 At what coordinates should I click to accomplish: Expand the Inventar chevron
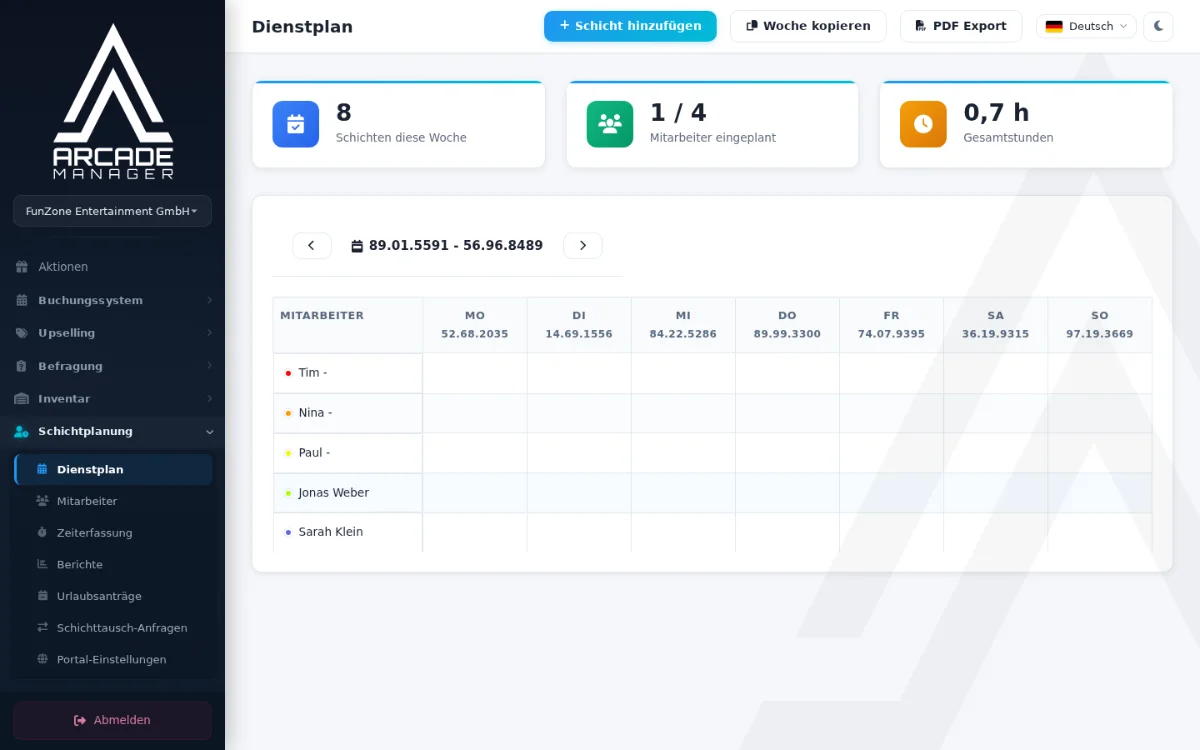[209, 399]
